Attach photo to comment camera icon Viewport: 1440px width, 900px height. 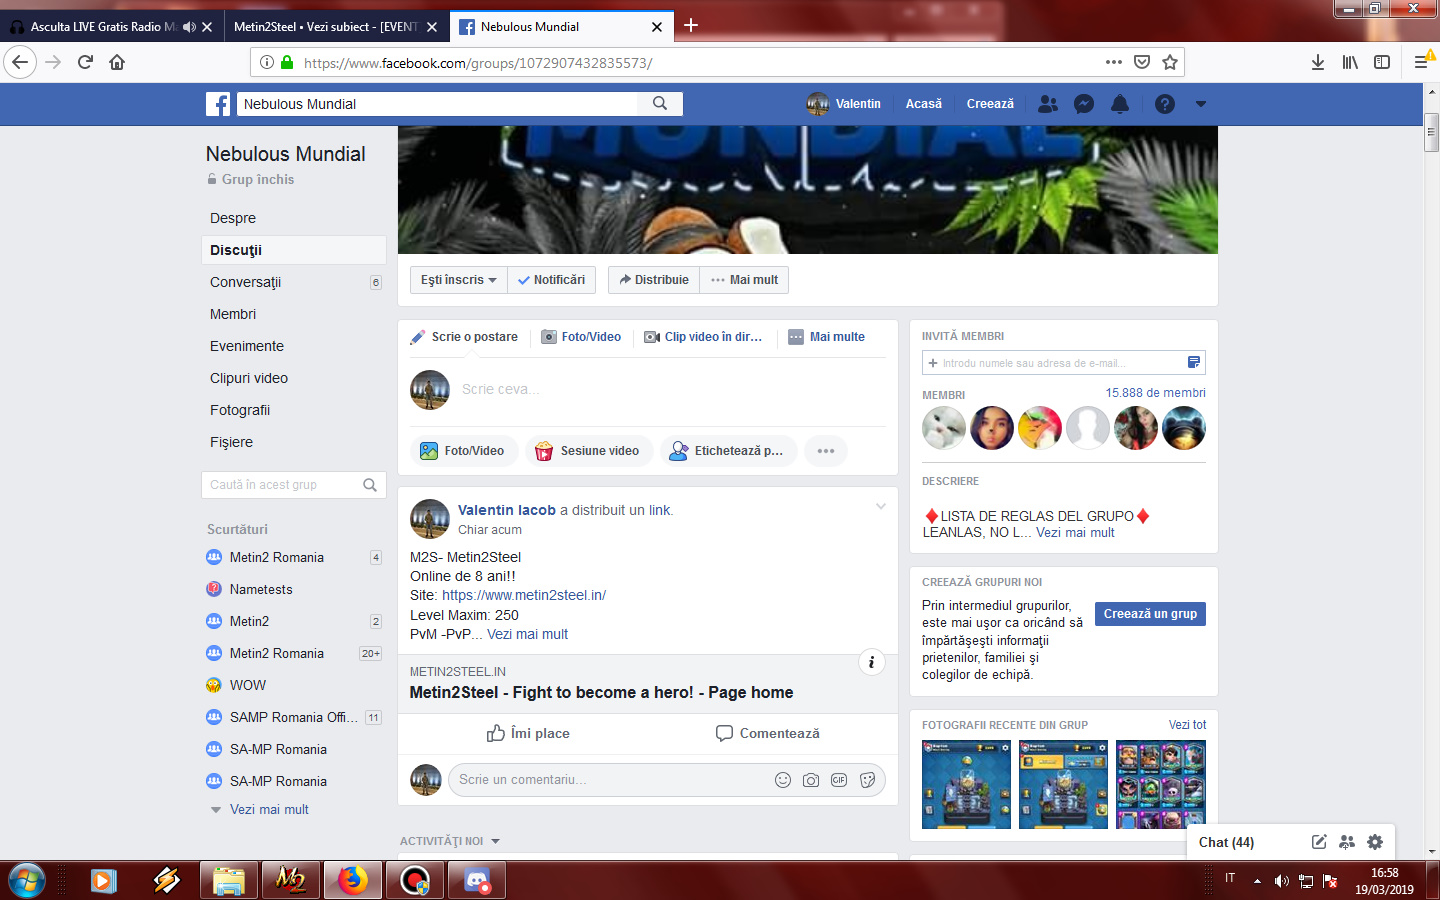point(811,780)
